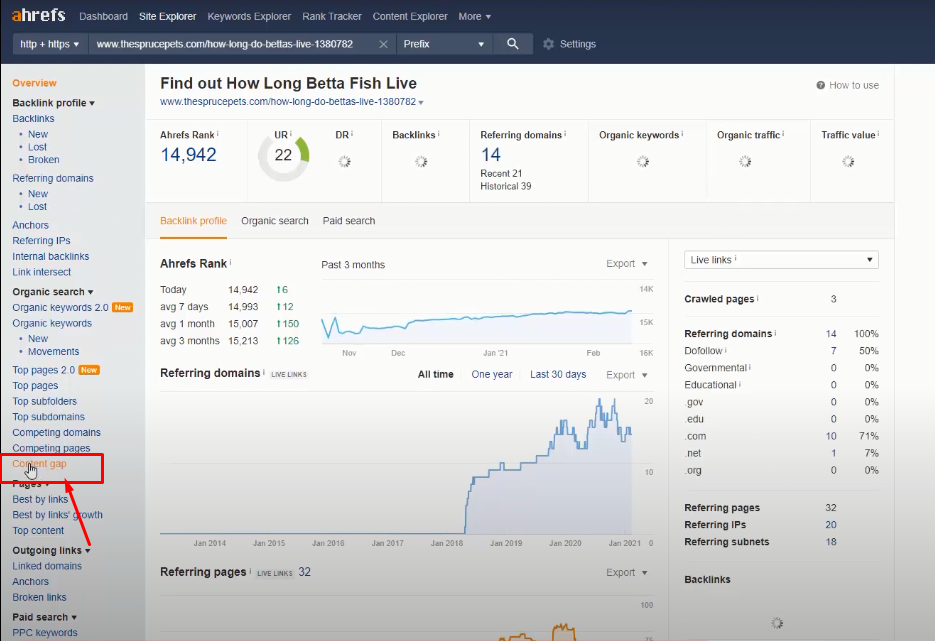Select All time range
The height and width of the screenshot is (641, 935).
click(435, 374)
